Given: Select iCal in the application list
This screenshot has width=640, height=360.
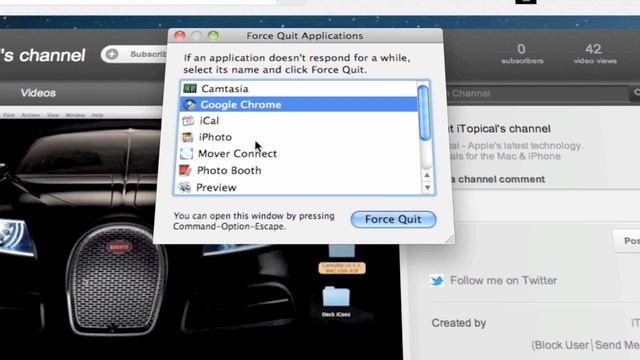Looking at the screenshot, I should pos(298,120).
